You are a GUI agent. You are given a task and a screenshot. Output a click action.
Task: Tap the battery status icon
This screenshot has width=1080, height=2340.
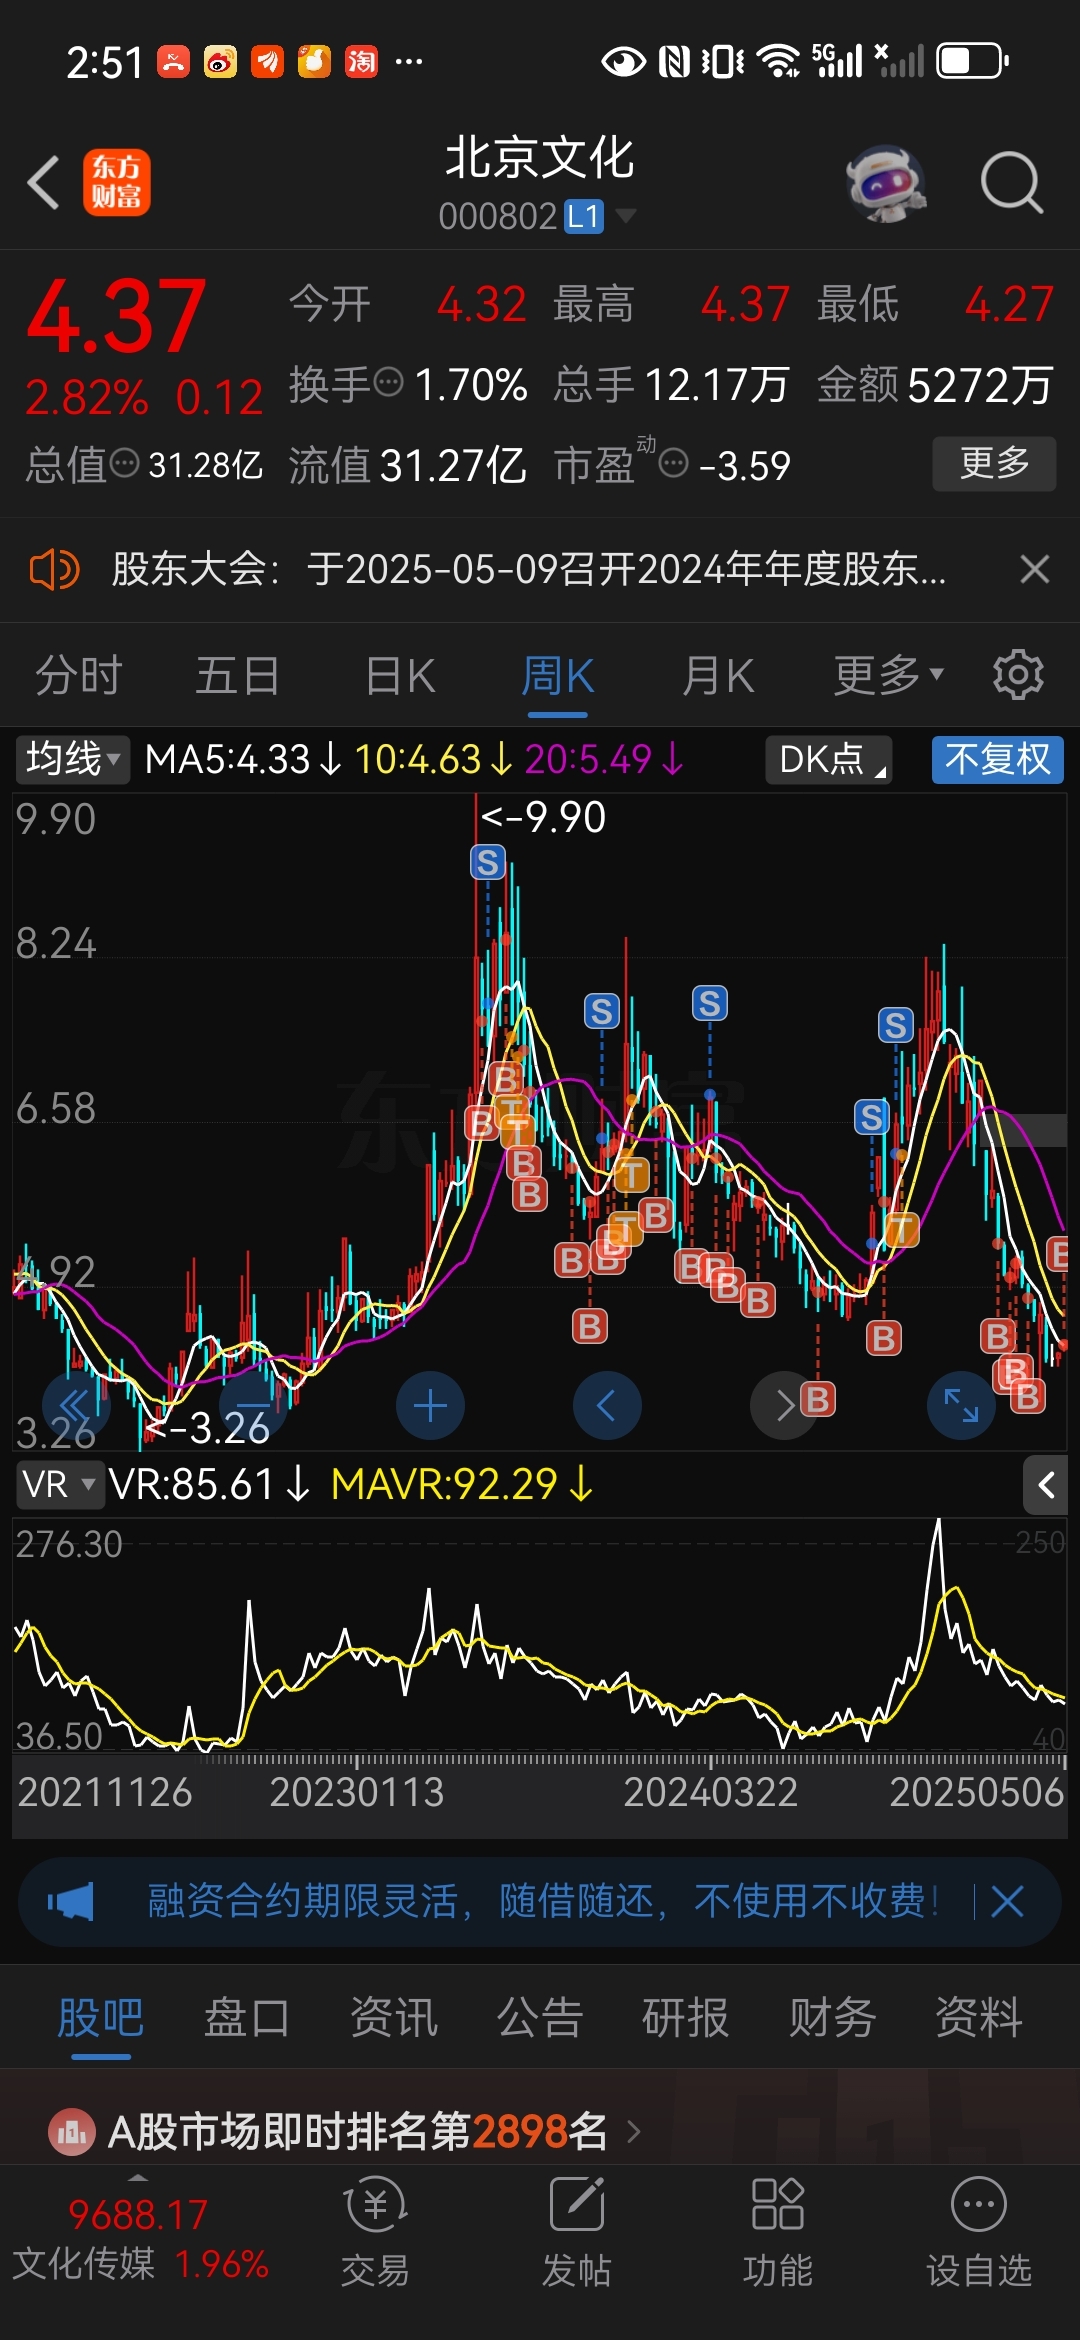click(972, 61)
